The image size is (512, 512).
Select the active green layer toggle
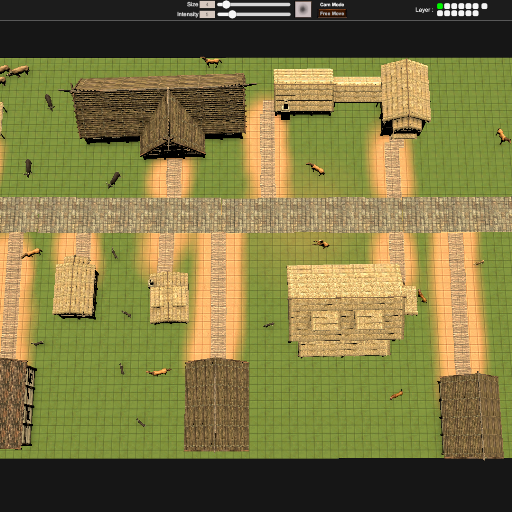[440, 6]
